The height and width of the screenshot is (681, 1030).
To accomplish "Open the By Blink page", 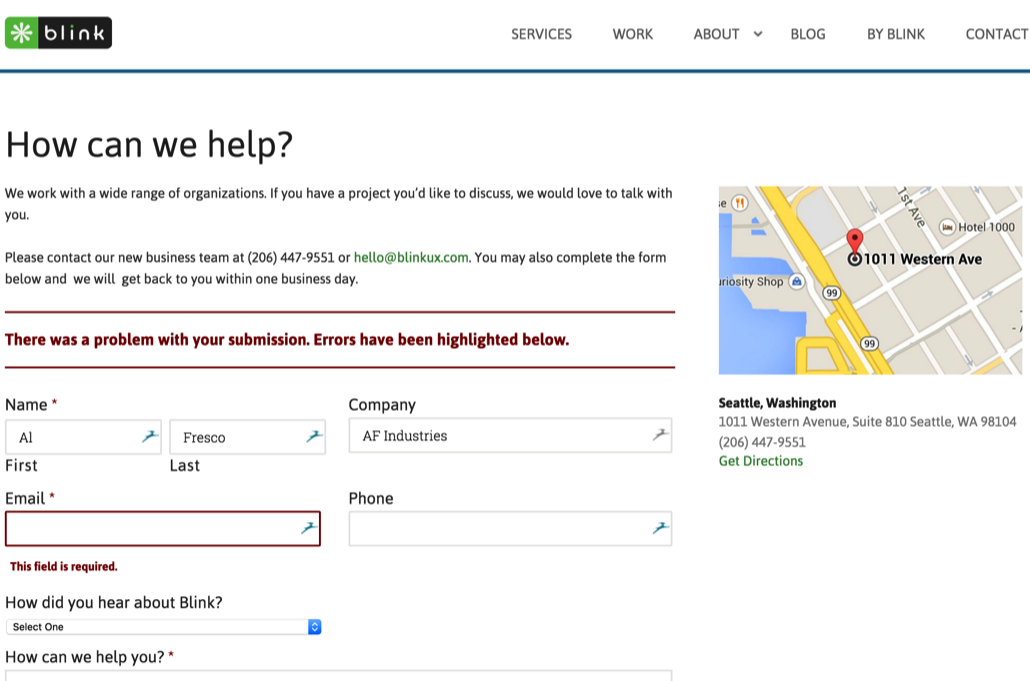I will 895,34.
